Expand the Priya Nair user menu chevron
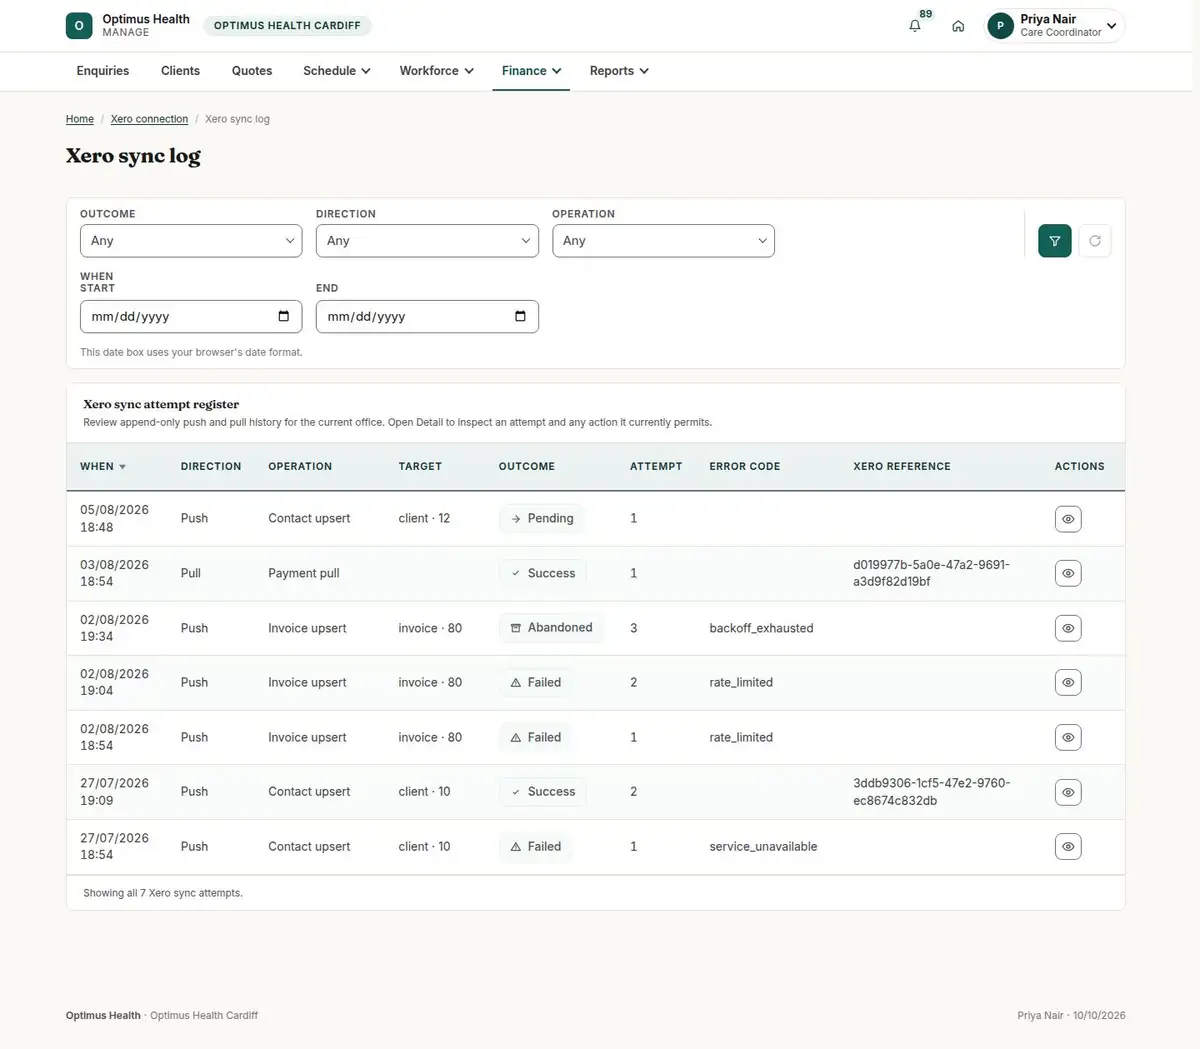 tap(1111, 26)
